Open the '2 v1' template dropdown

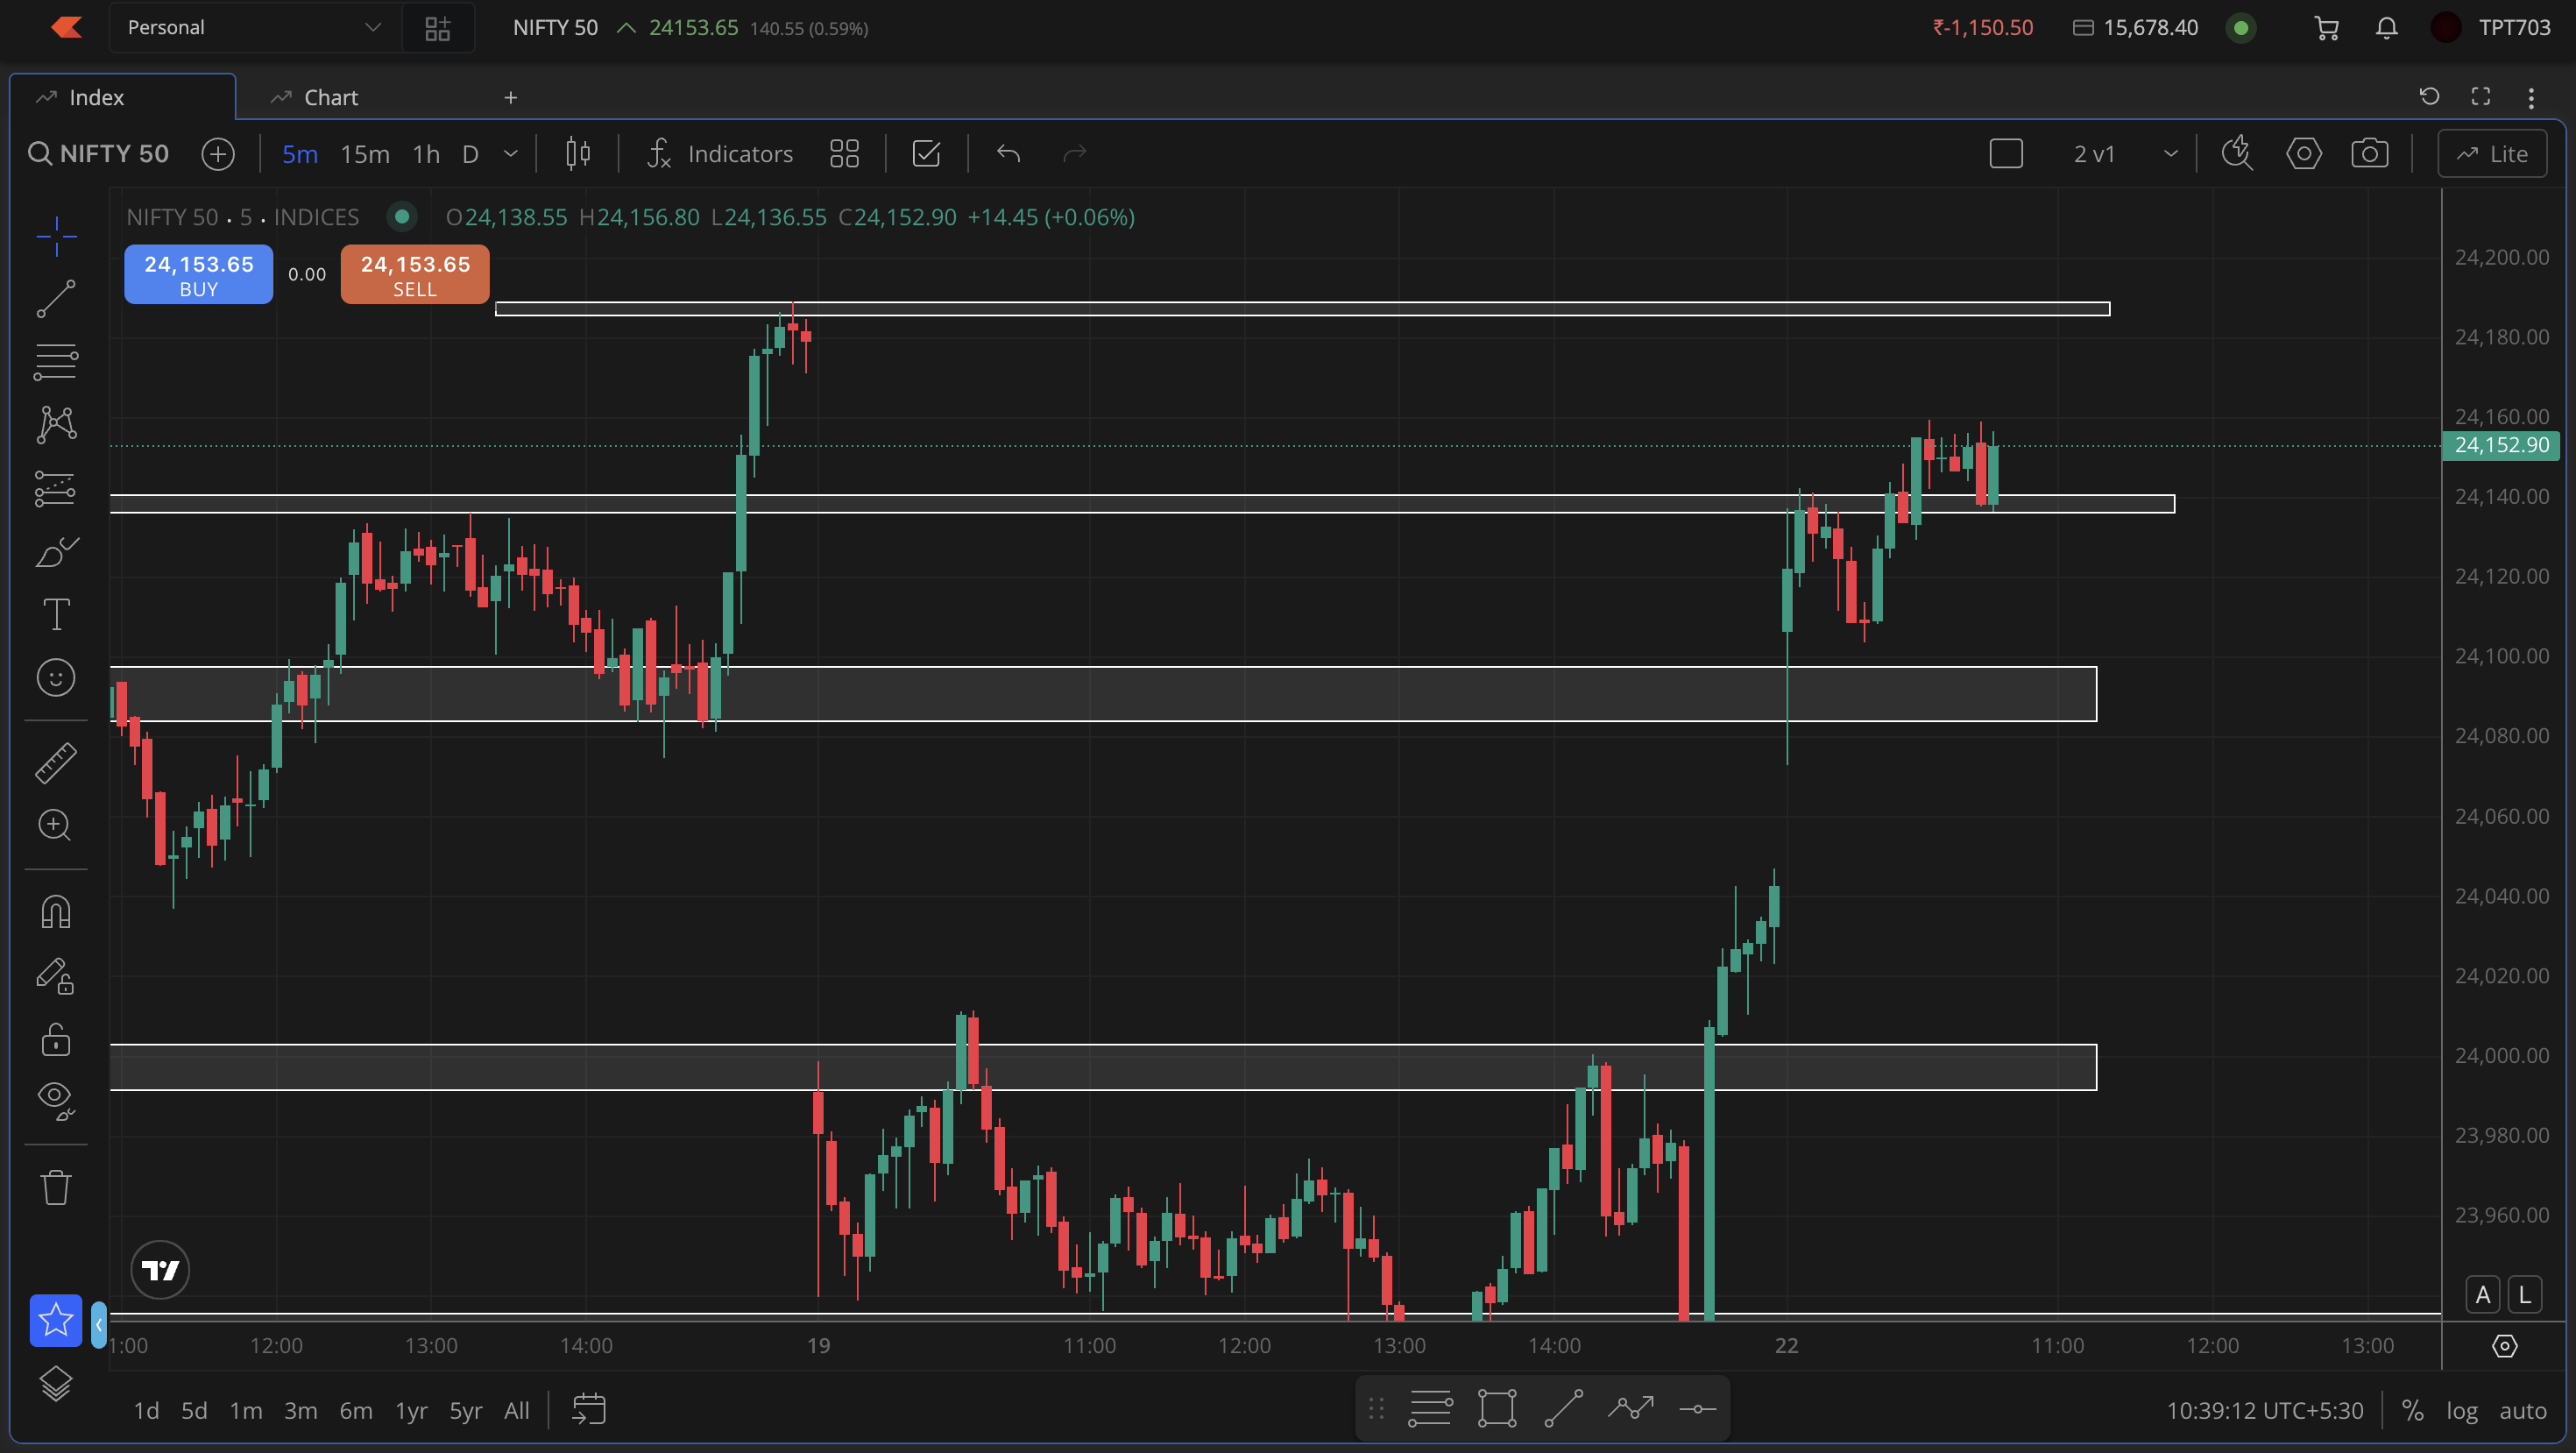coord(2124,154)
